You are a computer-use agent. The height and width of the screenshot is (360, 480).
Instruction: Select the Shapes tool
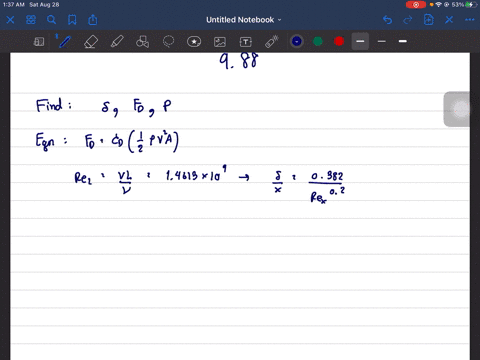click(142, 42)
